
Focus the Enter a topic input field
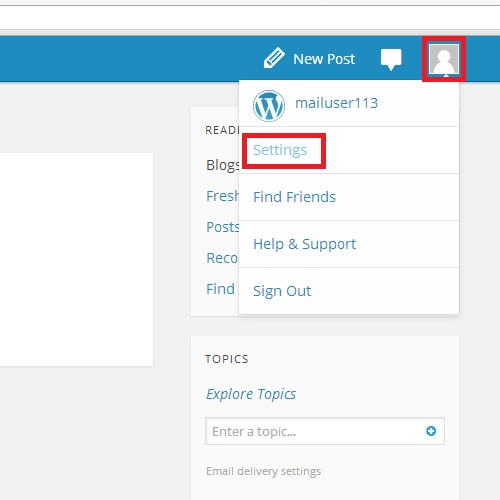[325, 431]
